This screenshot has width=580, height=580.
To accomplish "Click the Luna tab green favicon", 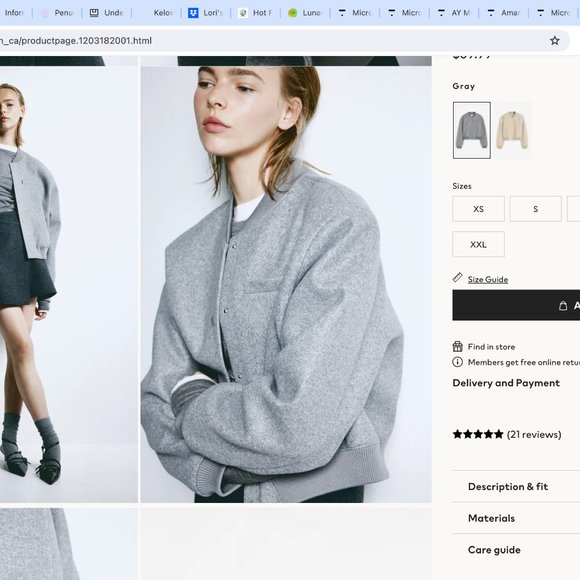I will (x=293, y=13).
